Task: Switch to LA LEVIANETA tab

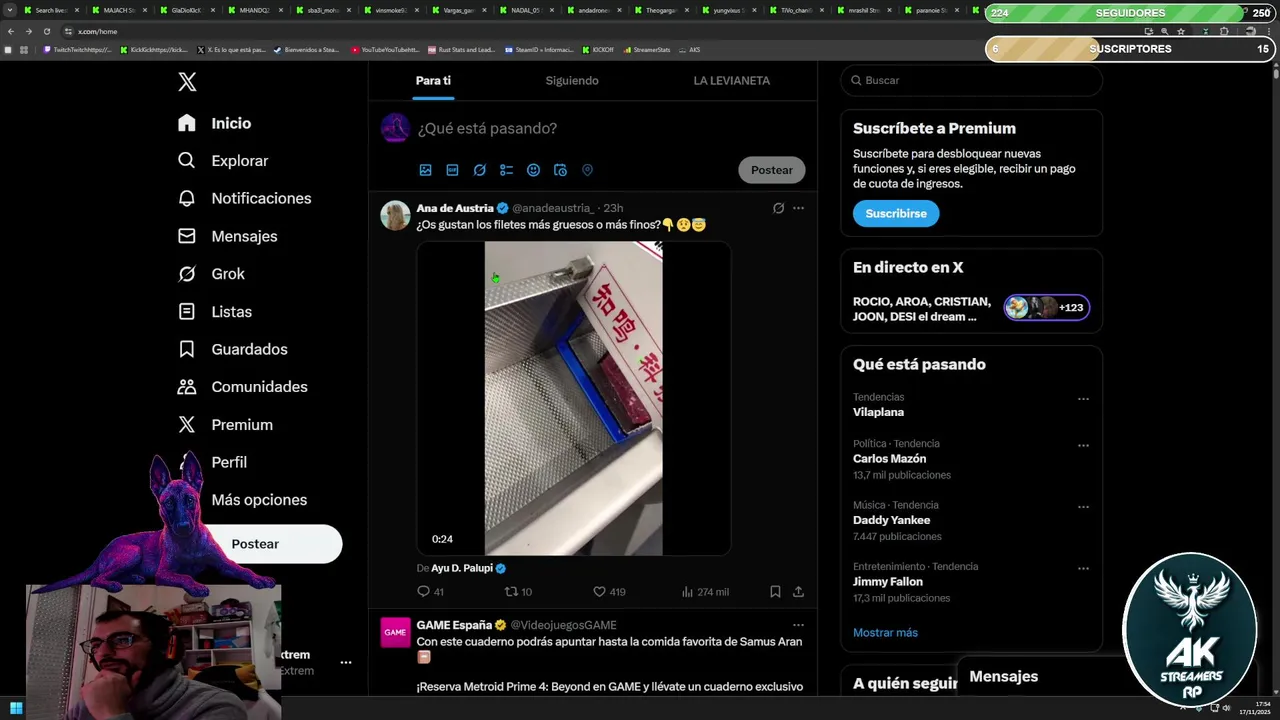Action: [732, 81]
